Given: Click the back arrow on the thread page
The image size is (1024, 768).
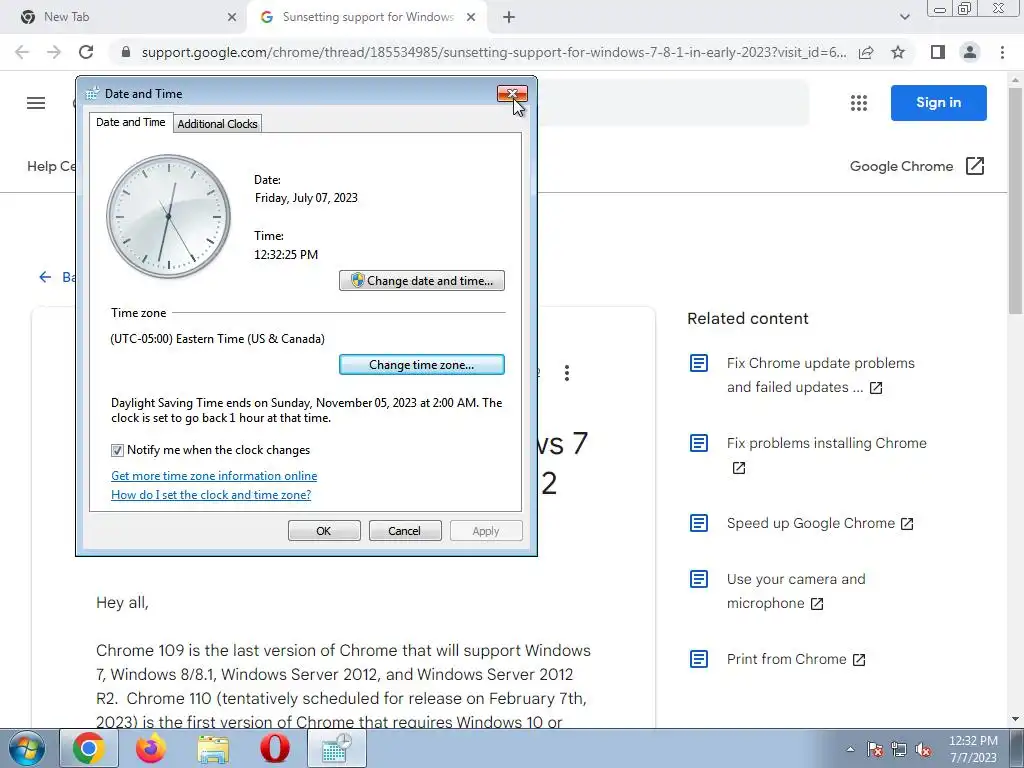Looking at the screenshot, I should click(45, 277).
